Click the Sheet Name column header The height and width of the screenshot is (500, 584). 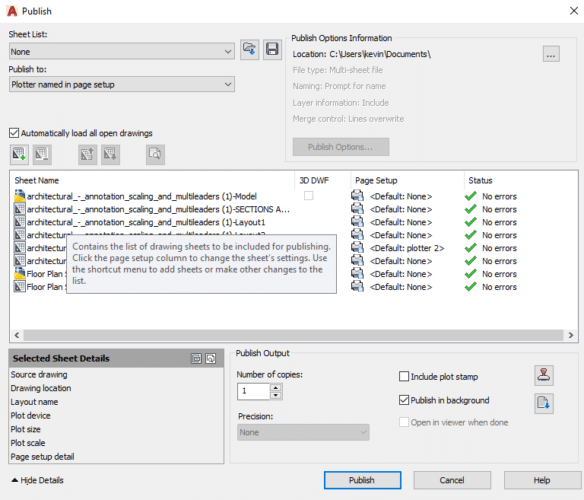(x=36, y=180)
